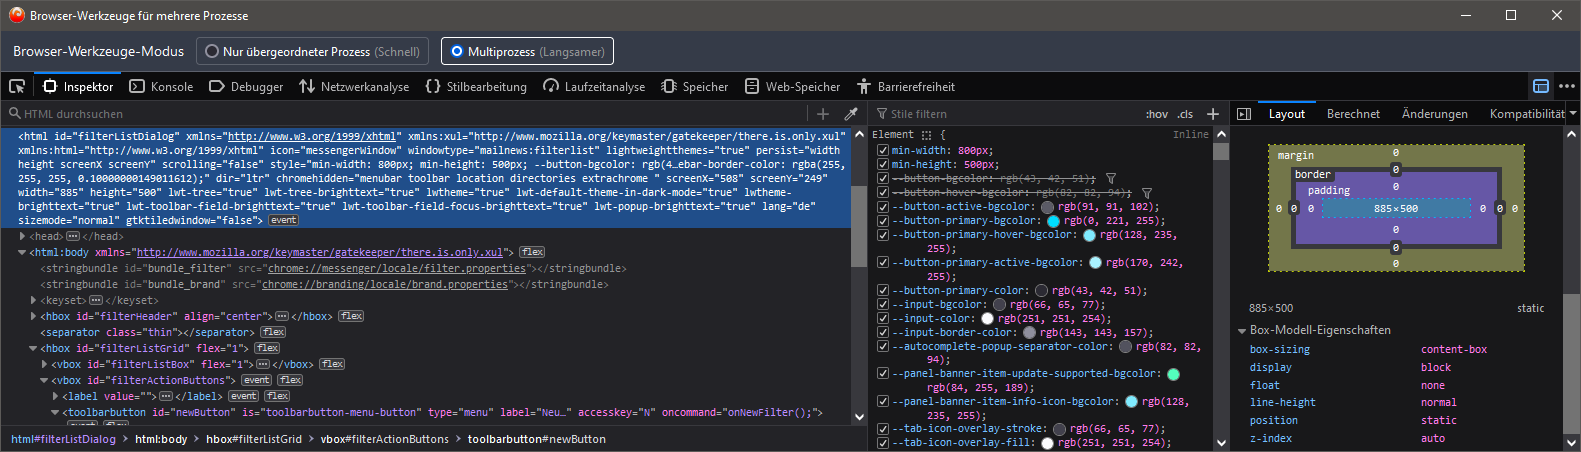Open the Netzwerkanalyse tab
Image resolution: width=1581 pixels, height=452 pixels.
click(x=354, y=87)
